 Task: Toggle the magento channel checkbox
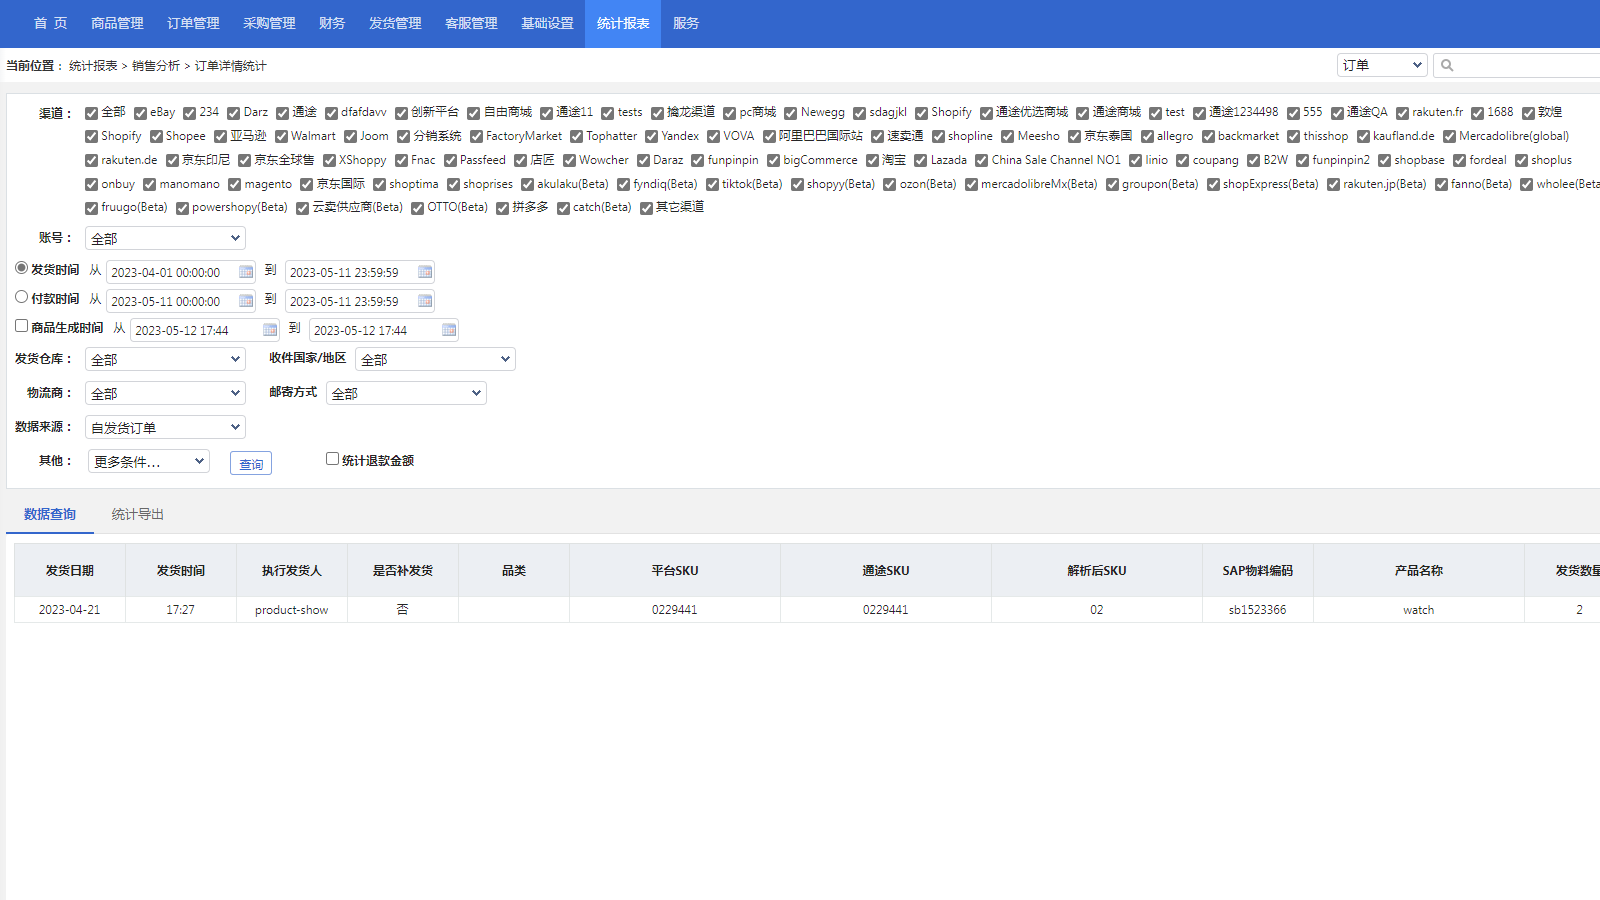click(x=234, y=184)
